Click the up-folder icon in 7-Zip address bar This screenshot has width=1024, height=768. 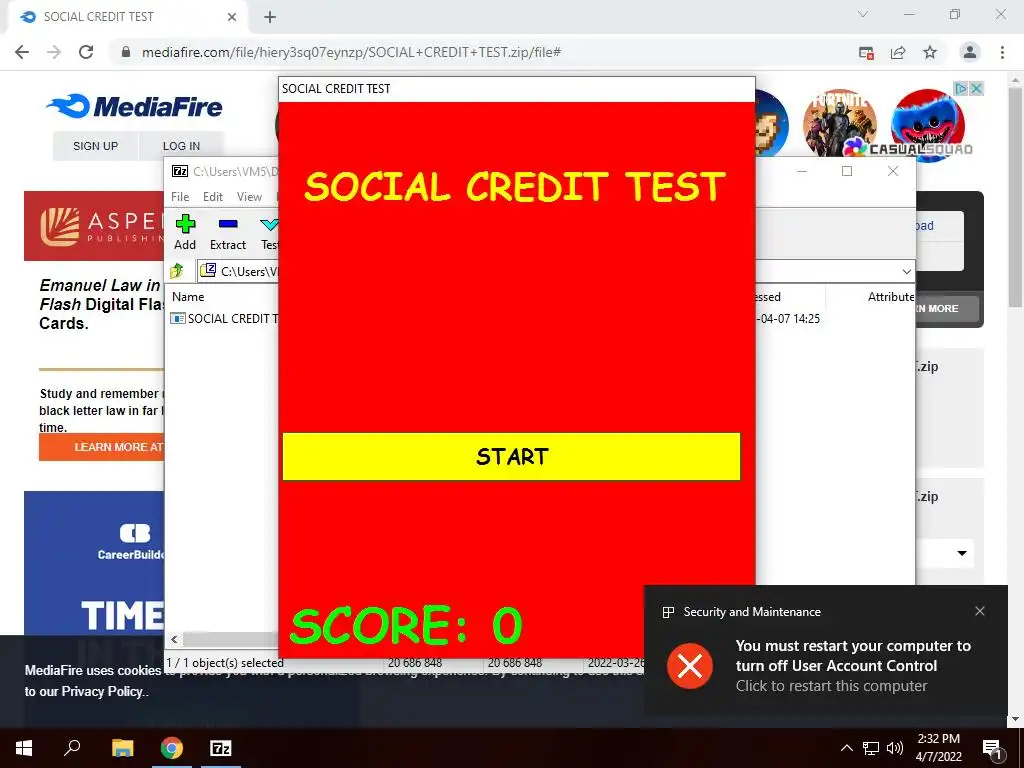point(177,270)
